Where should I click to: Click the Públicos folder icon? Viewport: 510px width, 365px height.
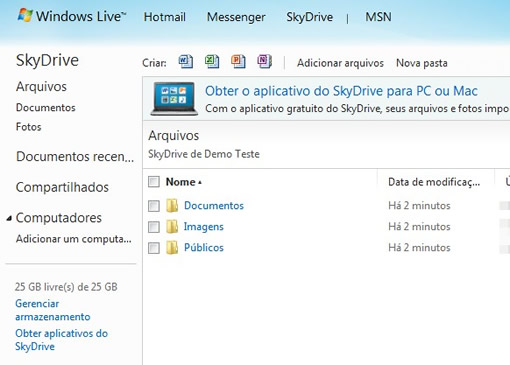pos(172,248)
